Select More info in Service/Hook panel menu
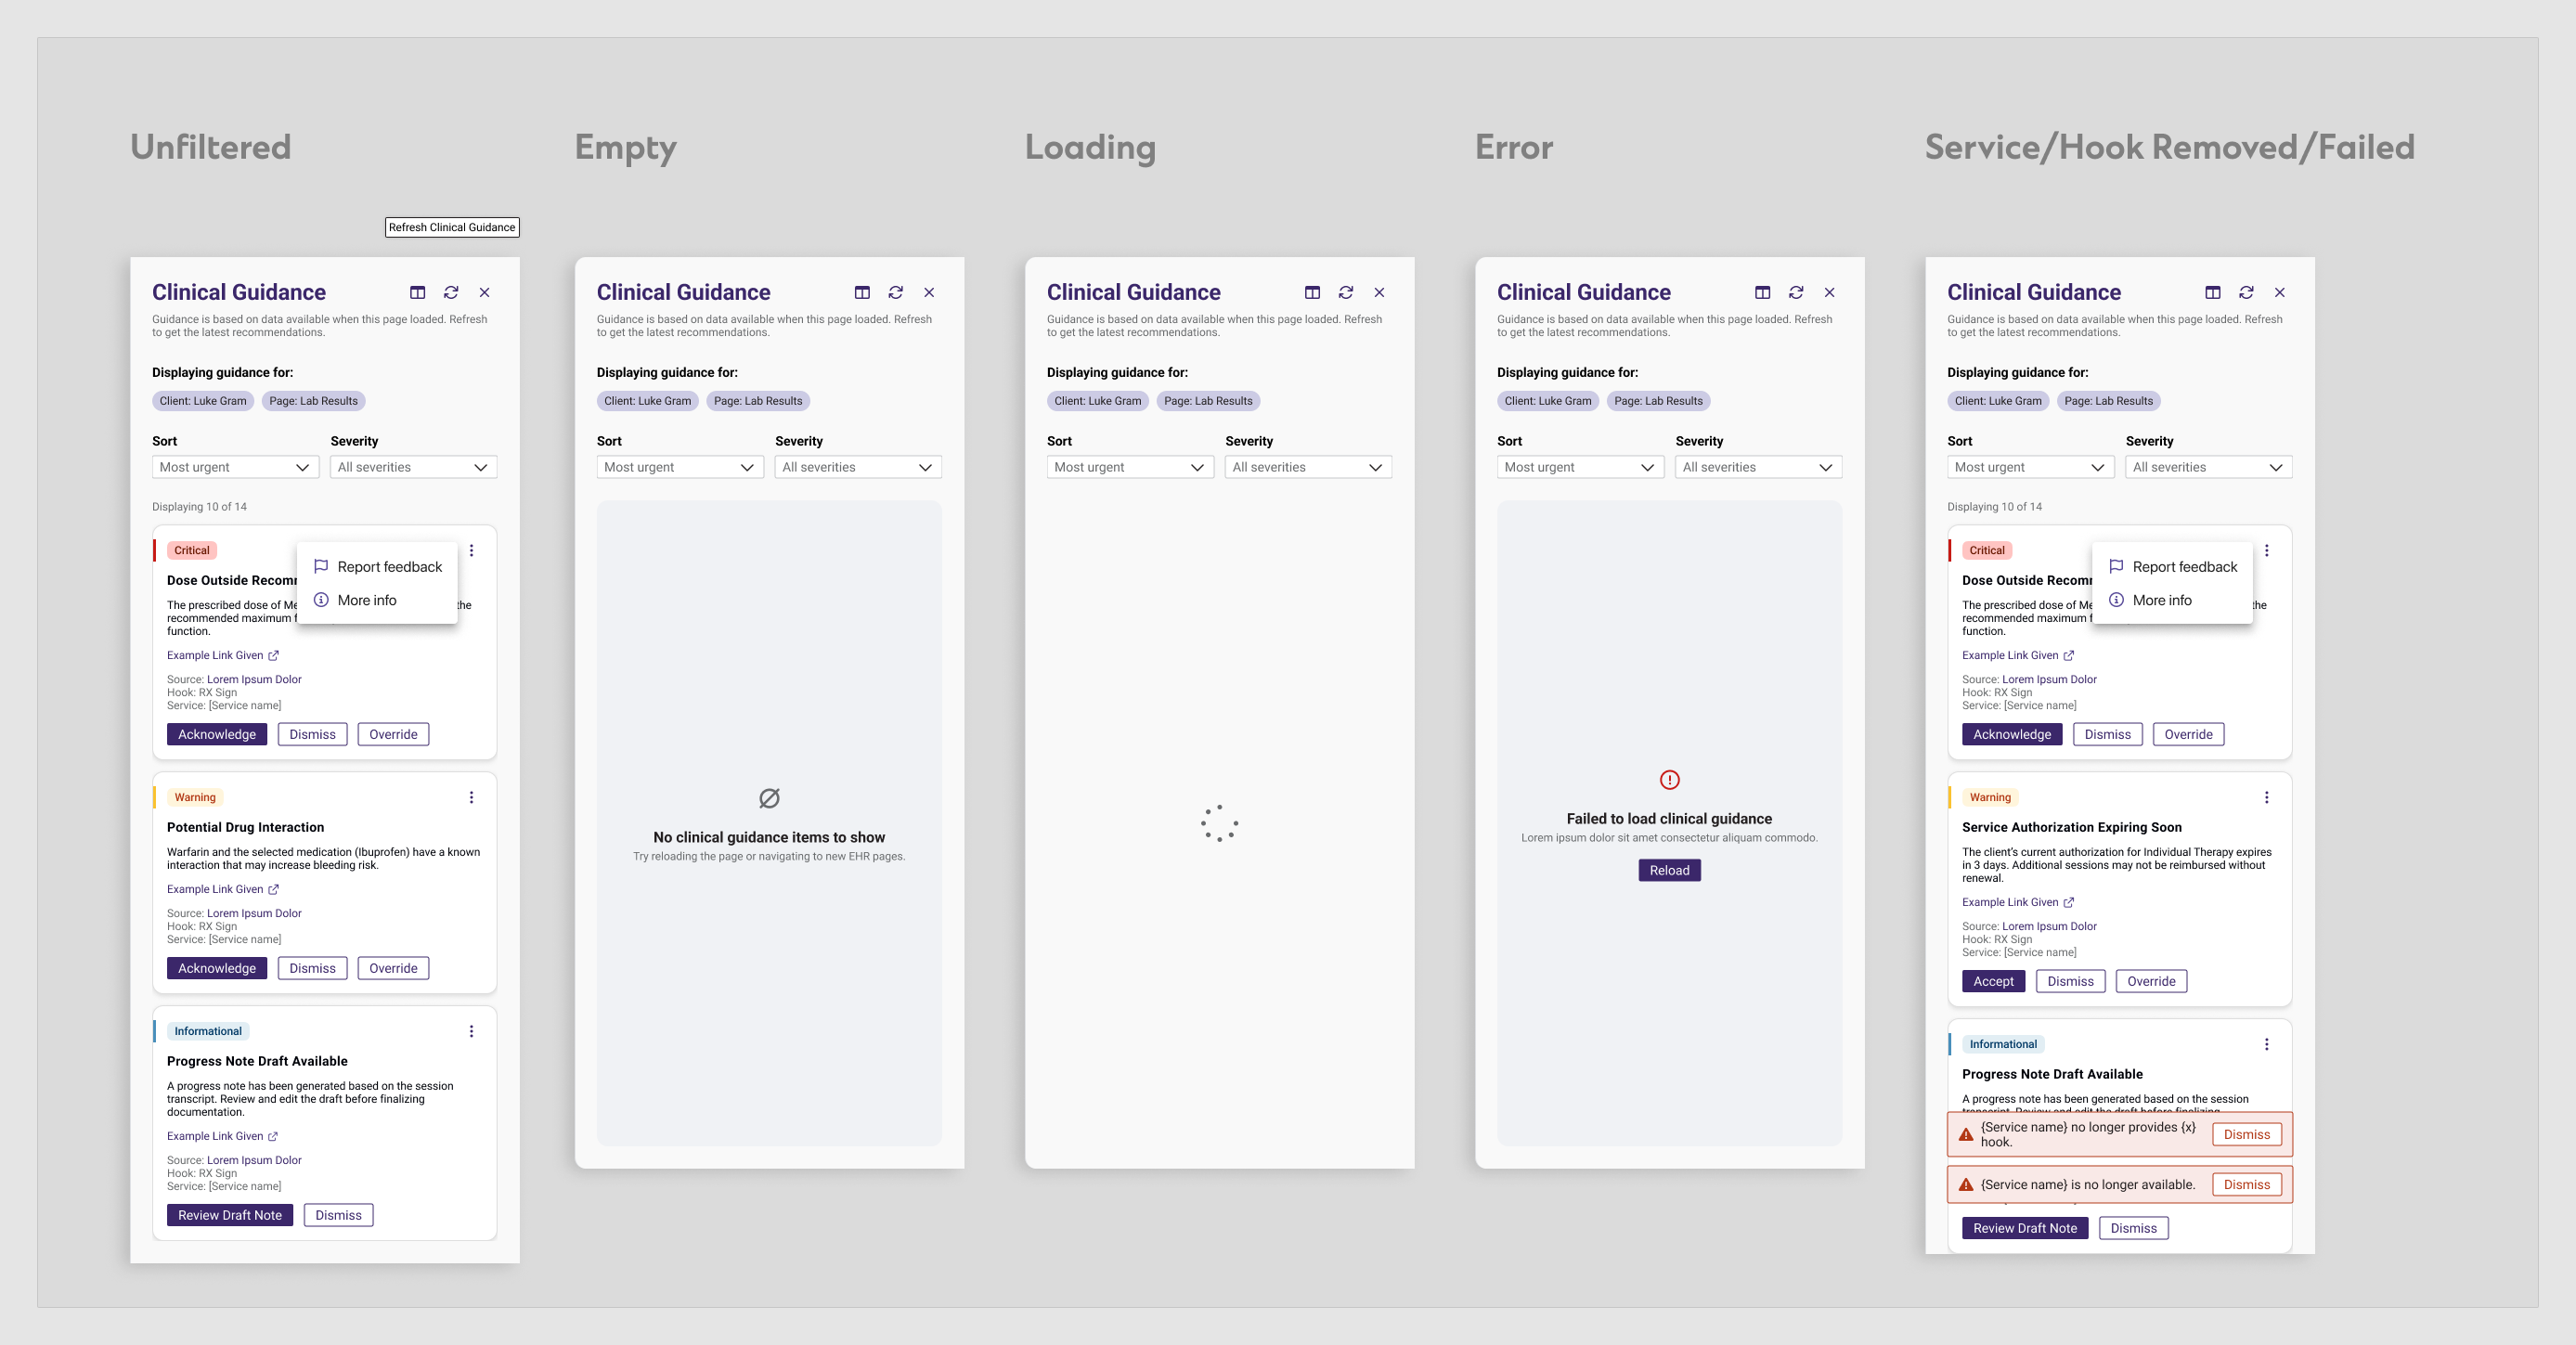 2173,600
